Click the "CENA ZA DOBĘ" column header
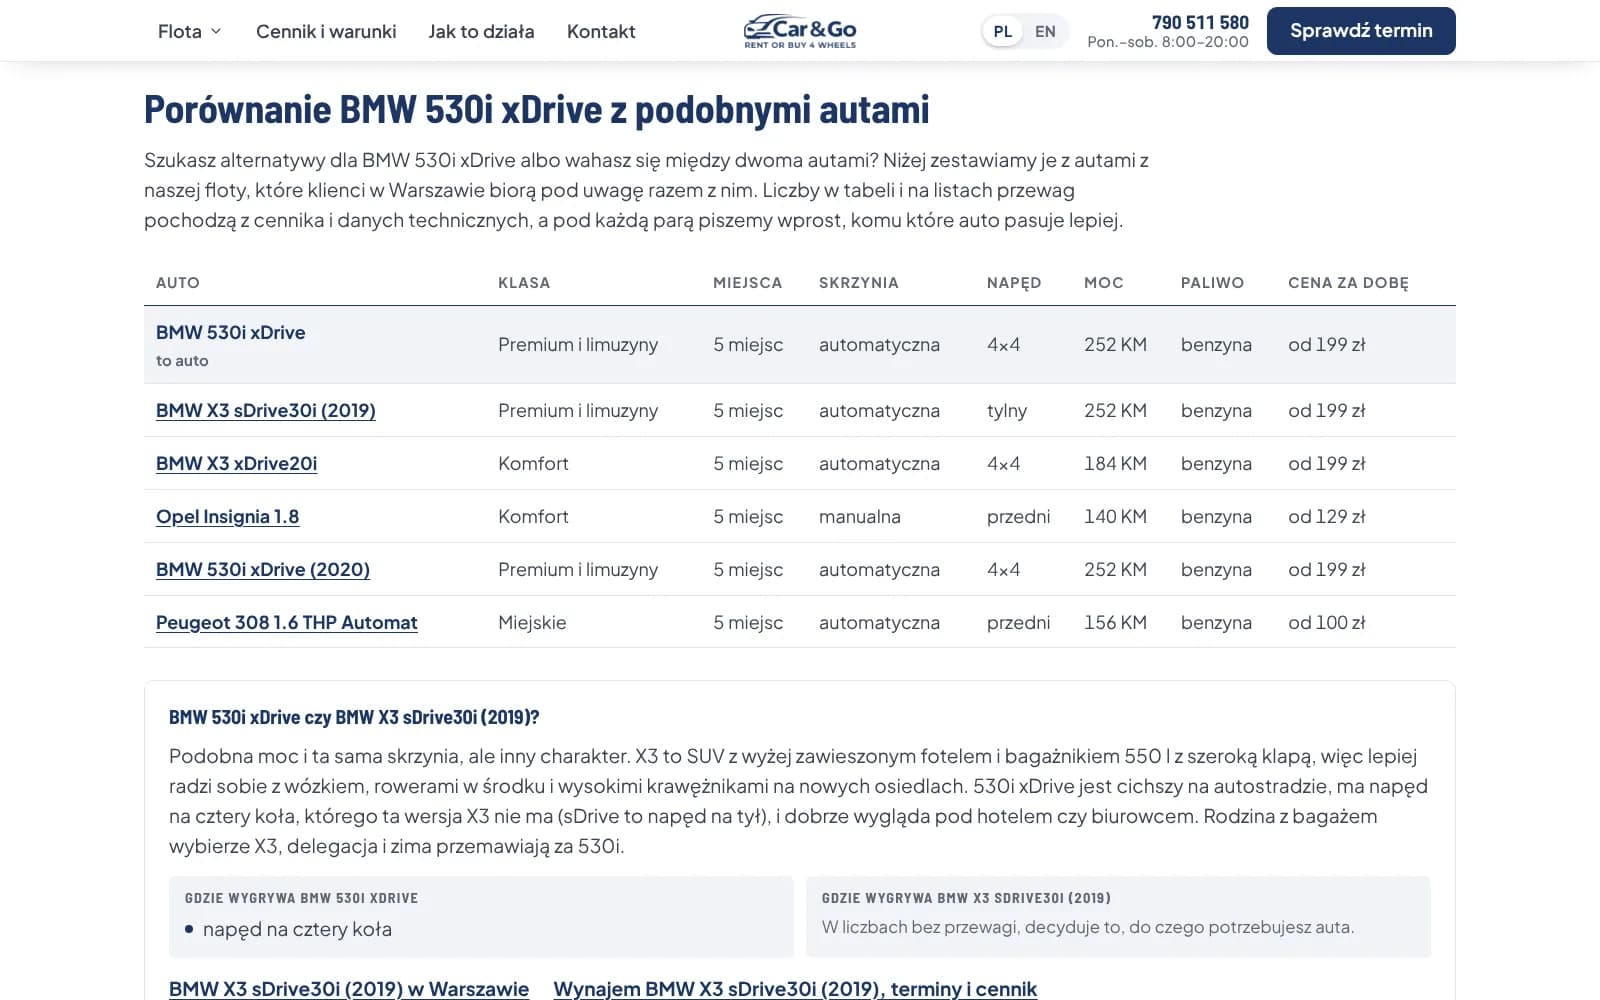1600x1000 pixels. [1348, 283]
